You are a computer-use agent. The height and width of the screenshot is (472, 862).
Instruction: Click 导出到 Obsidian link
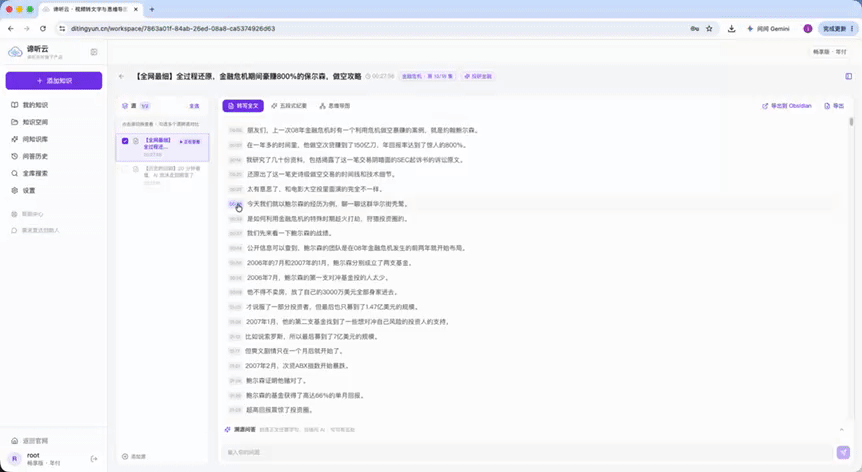787,105
